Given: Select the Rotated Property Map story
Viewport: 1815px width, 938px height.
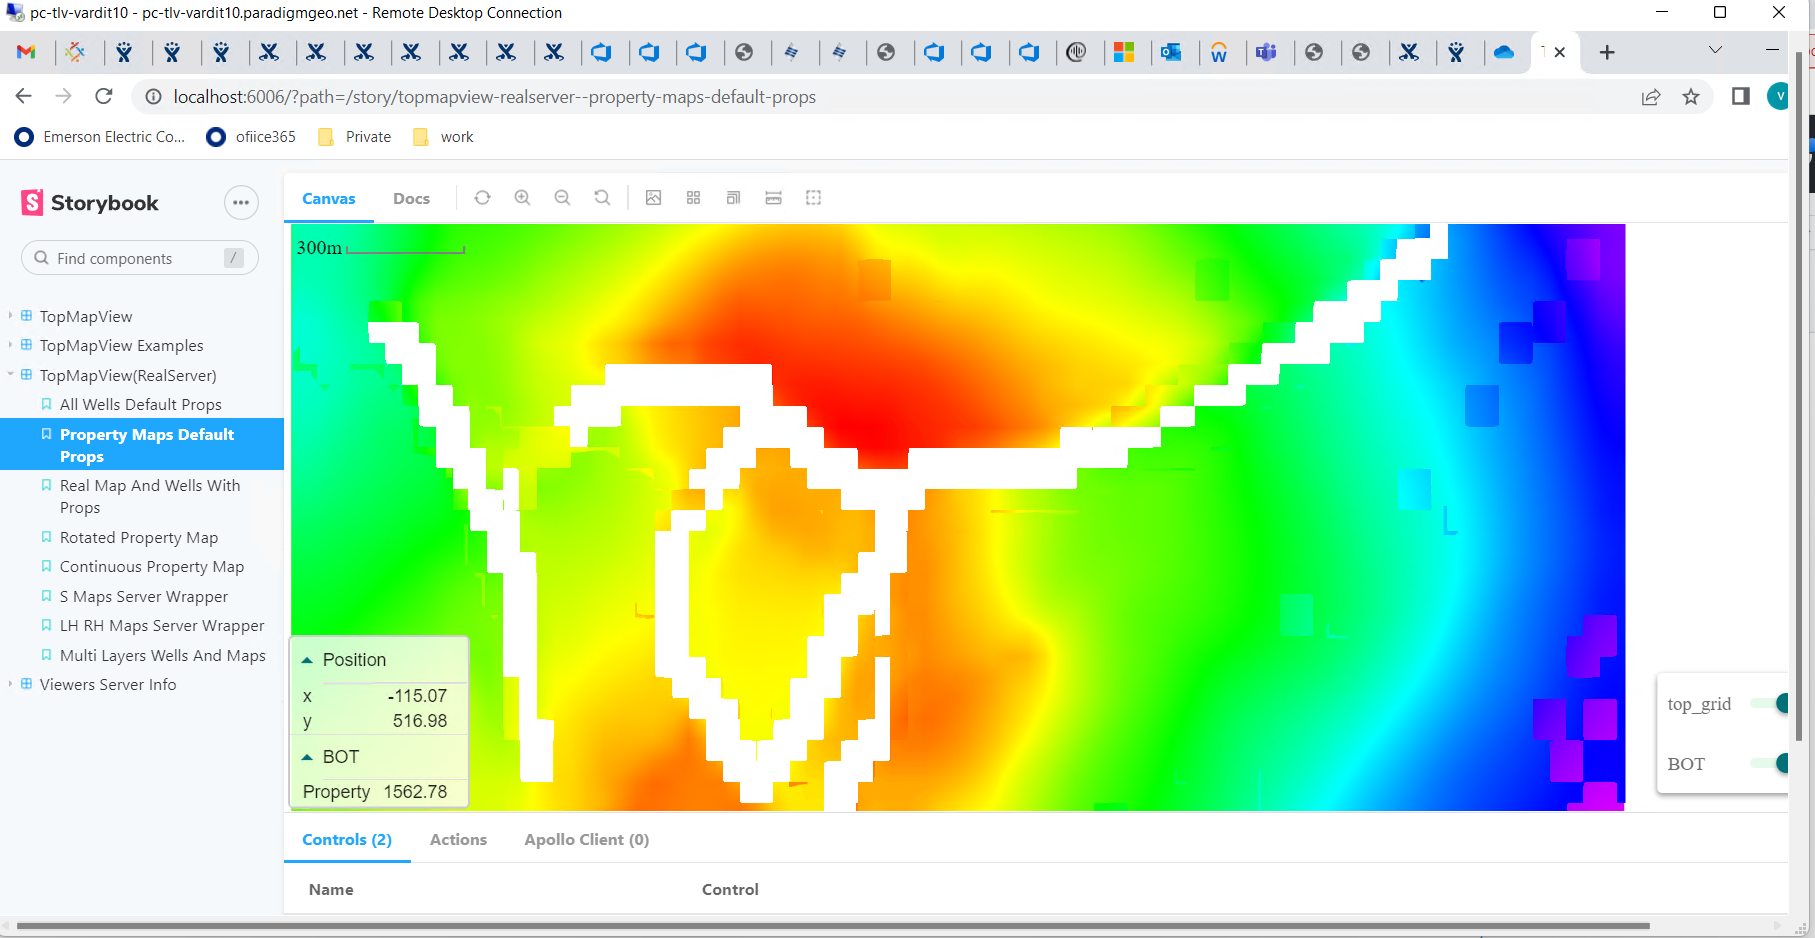Looking at the screenshot, I should [138, 537].
